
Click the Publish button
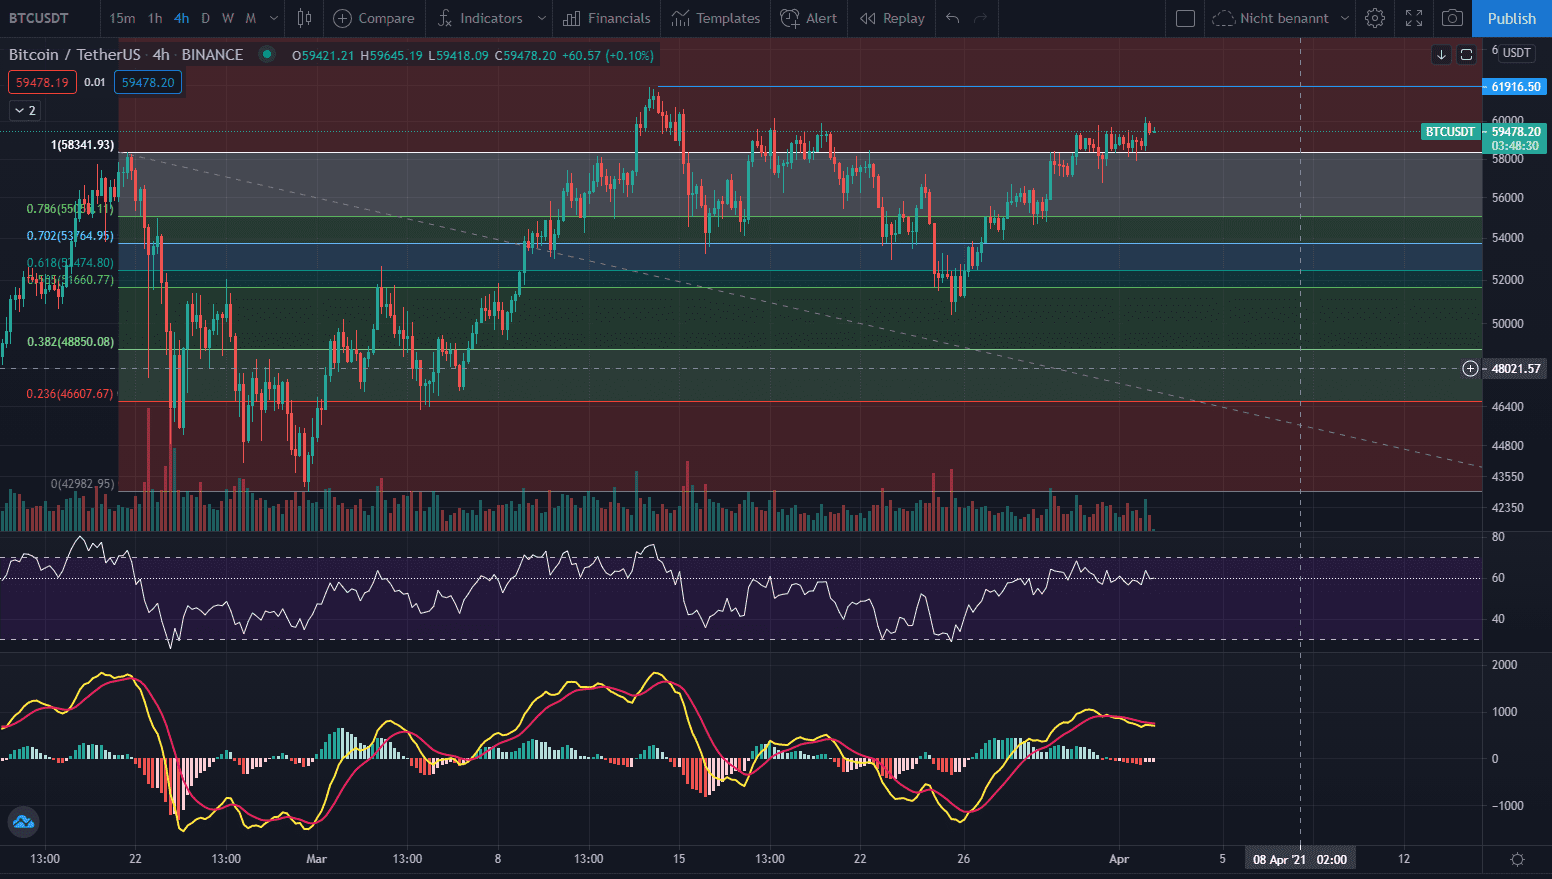[1511, 18]
